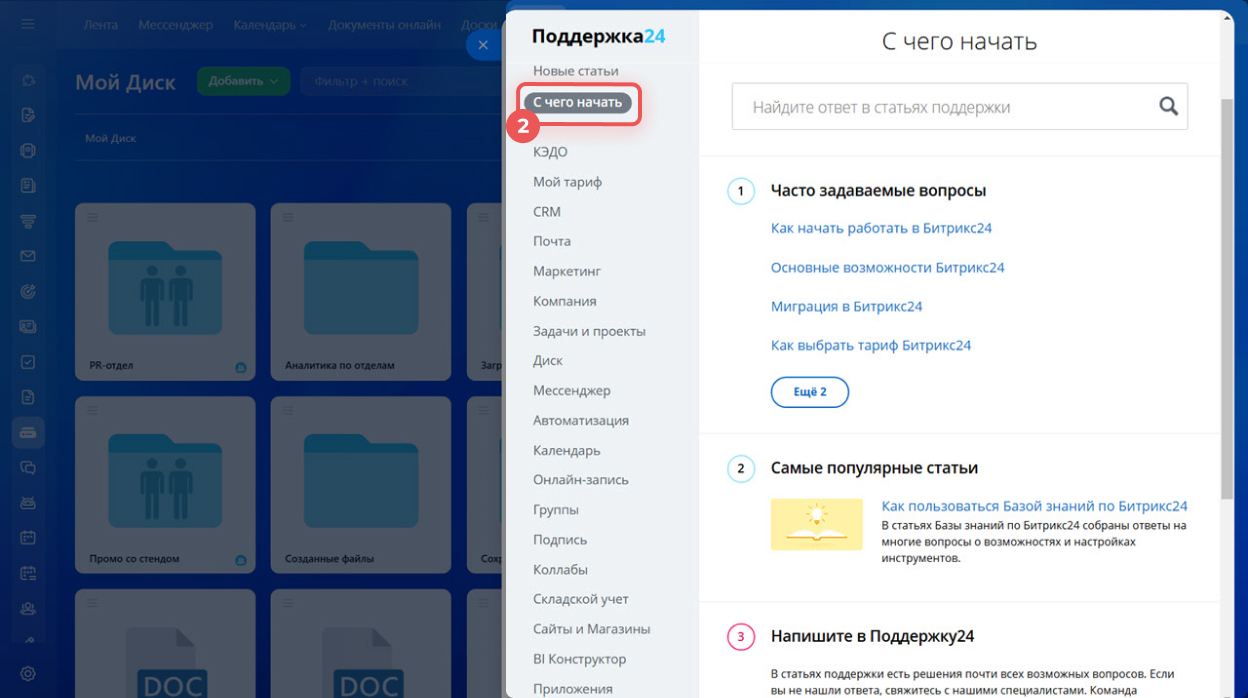Open the Созданные файлы folder
Viewport: 1248px width, 698px height.
coord(361,486)
